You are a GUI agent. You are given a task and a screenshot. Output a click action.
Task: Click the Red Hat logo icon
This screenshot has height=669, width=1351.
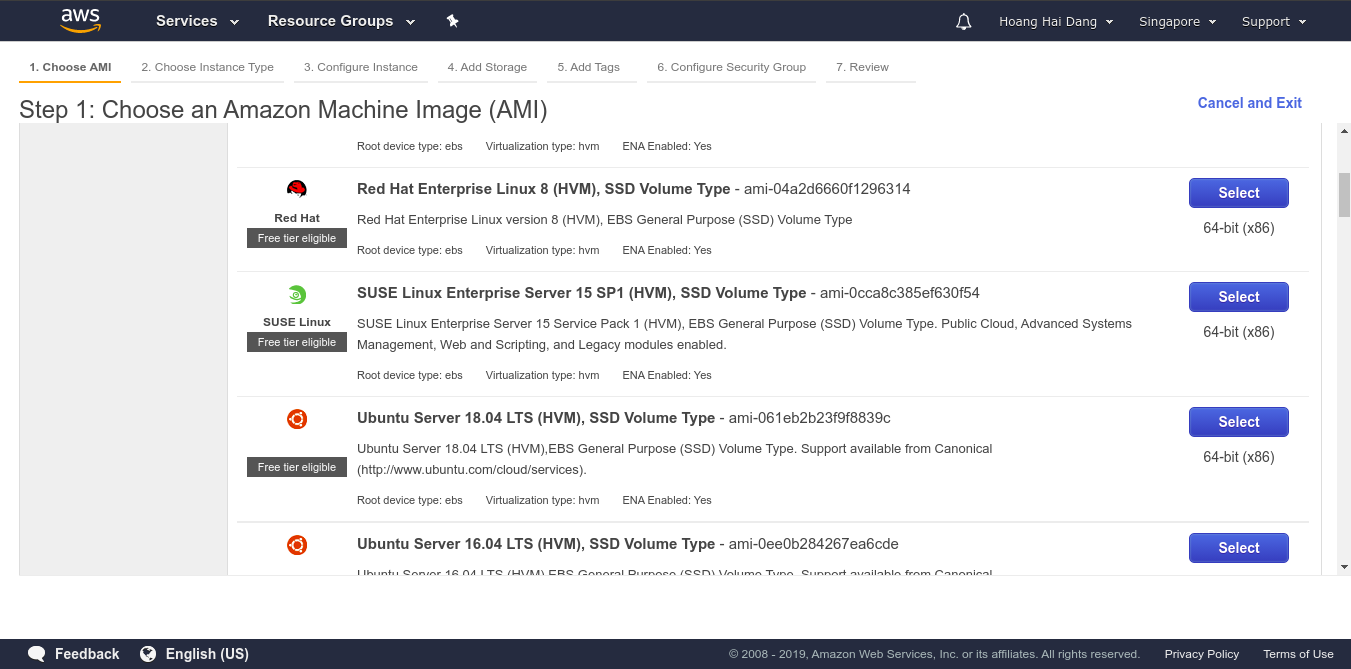point(297,190)
